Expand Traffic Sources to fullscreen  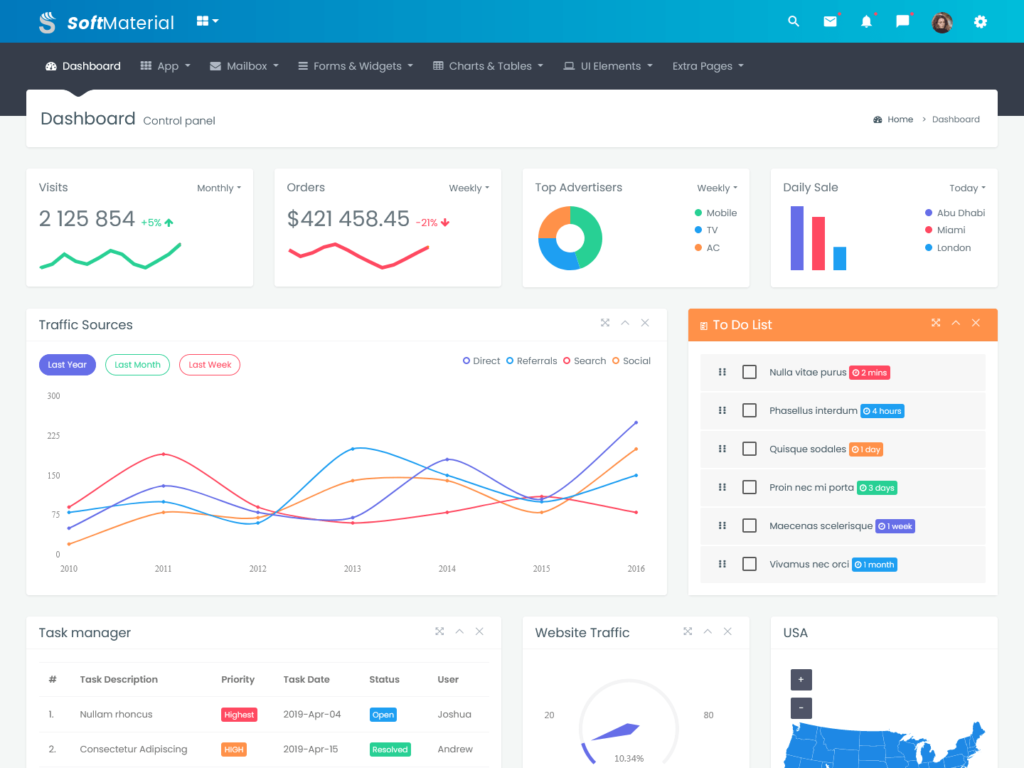pos(605,323)
